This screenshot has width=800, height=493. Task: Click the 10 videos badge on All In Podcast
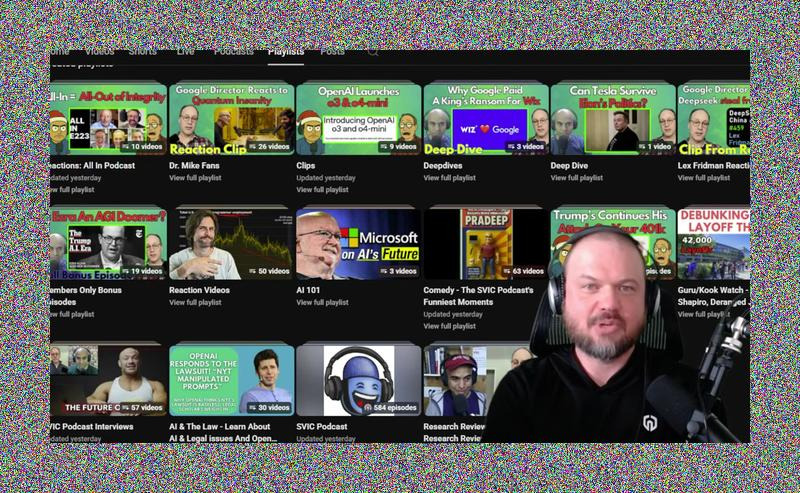(x=142, y=146)
